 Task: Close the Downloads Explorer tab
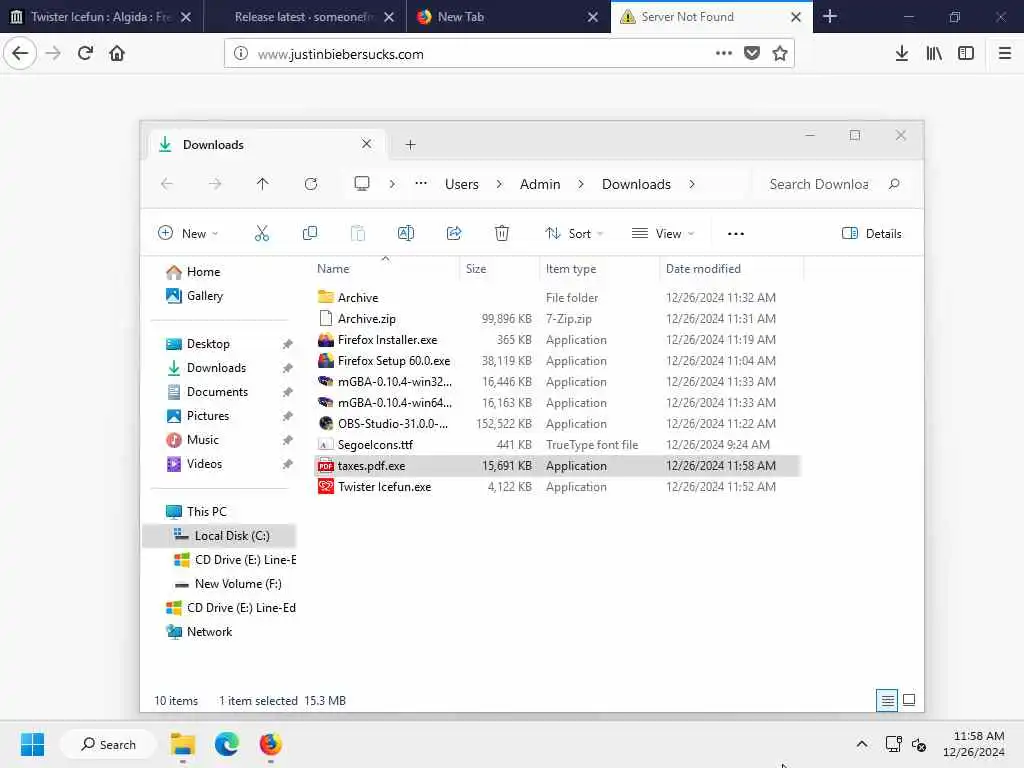(366, 144)
